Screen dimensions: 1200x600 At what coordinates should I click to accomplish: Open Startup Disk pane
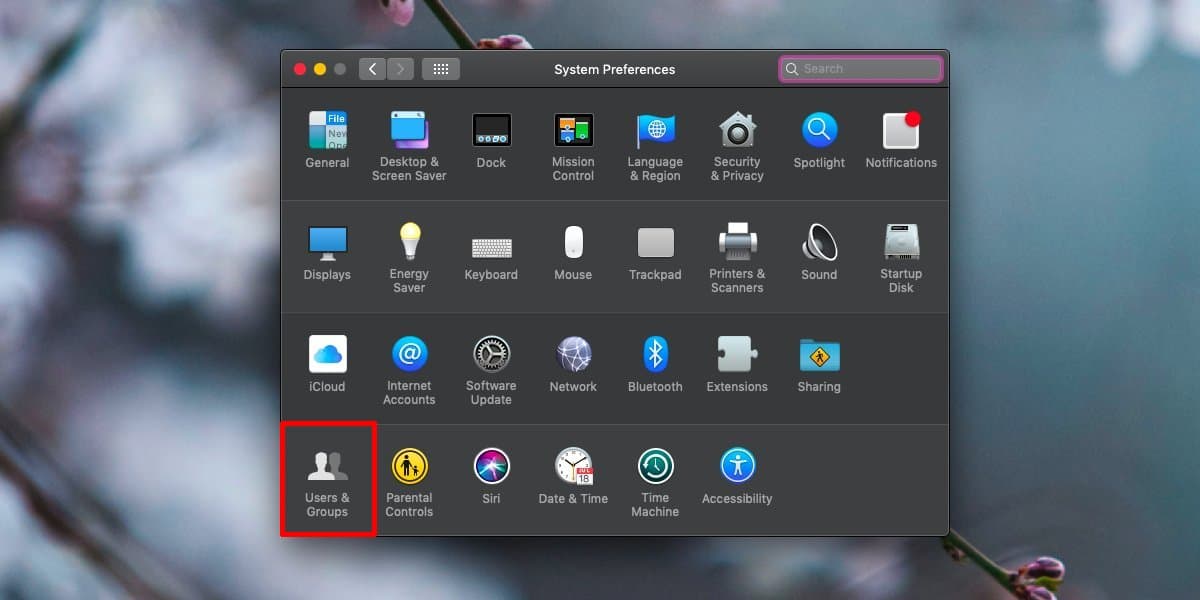(x=901, y=258)
